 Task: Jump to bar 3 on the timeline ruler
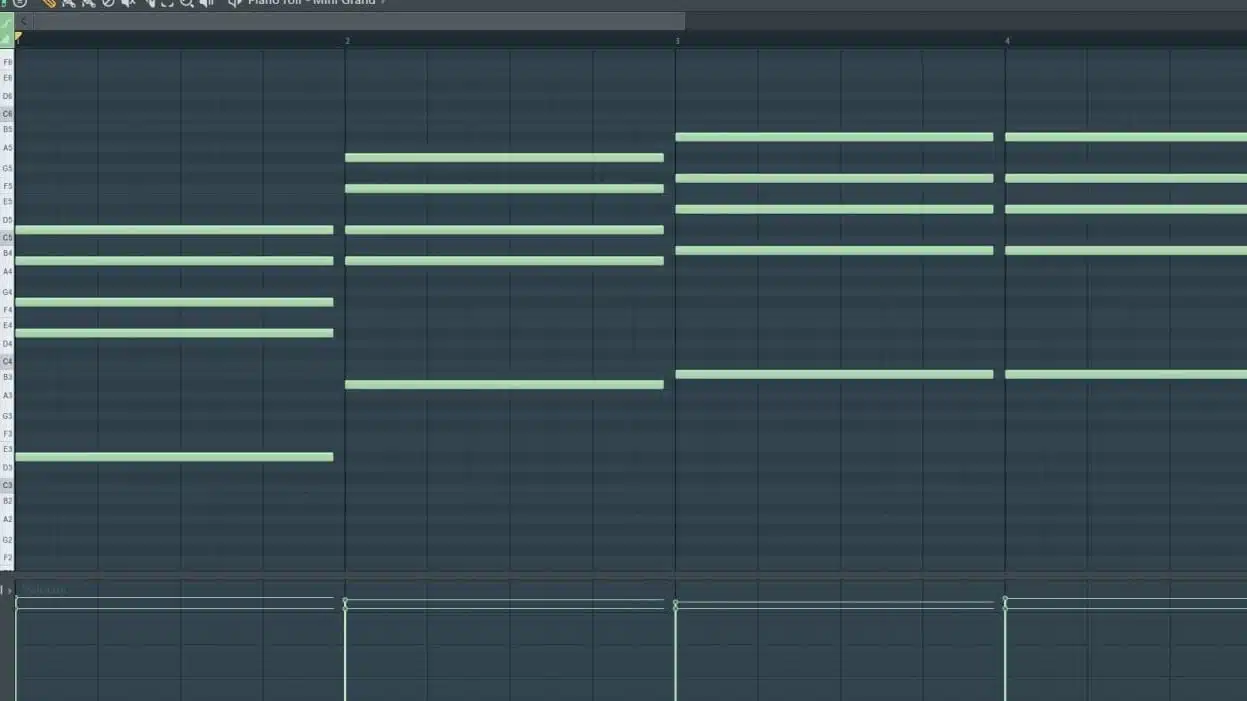[678, 41]
